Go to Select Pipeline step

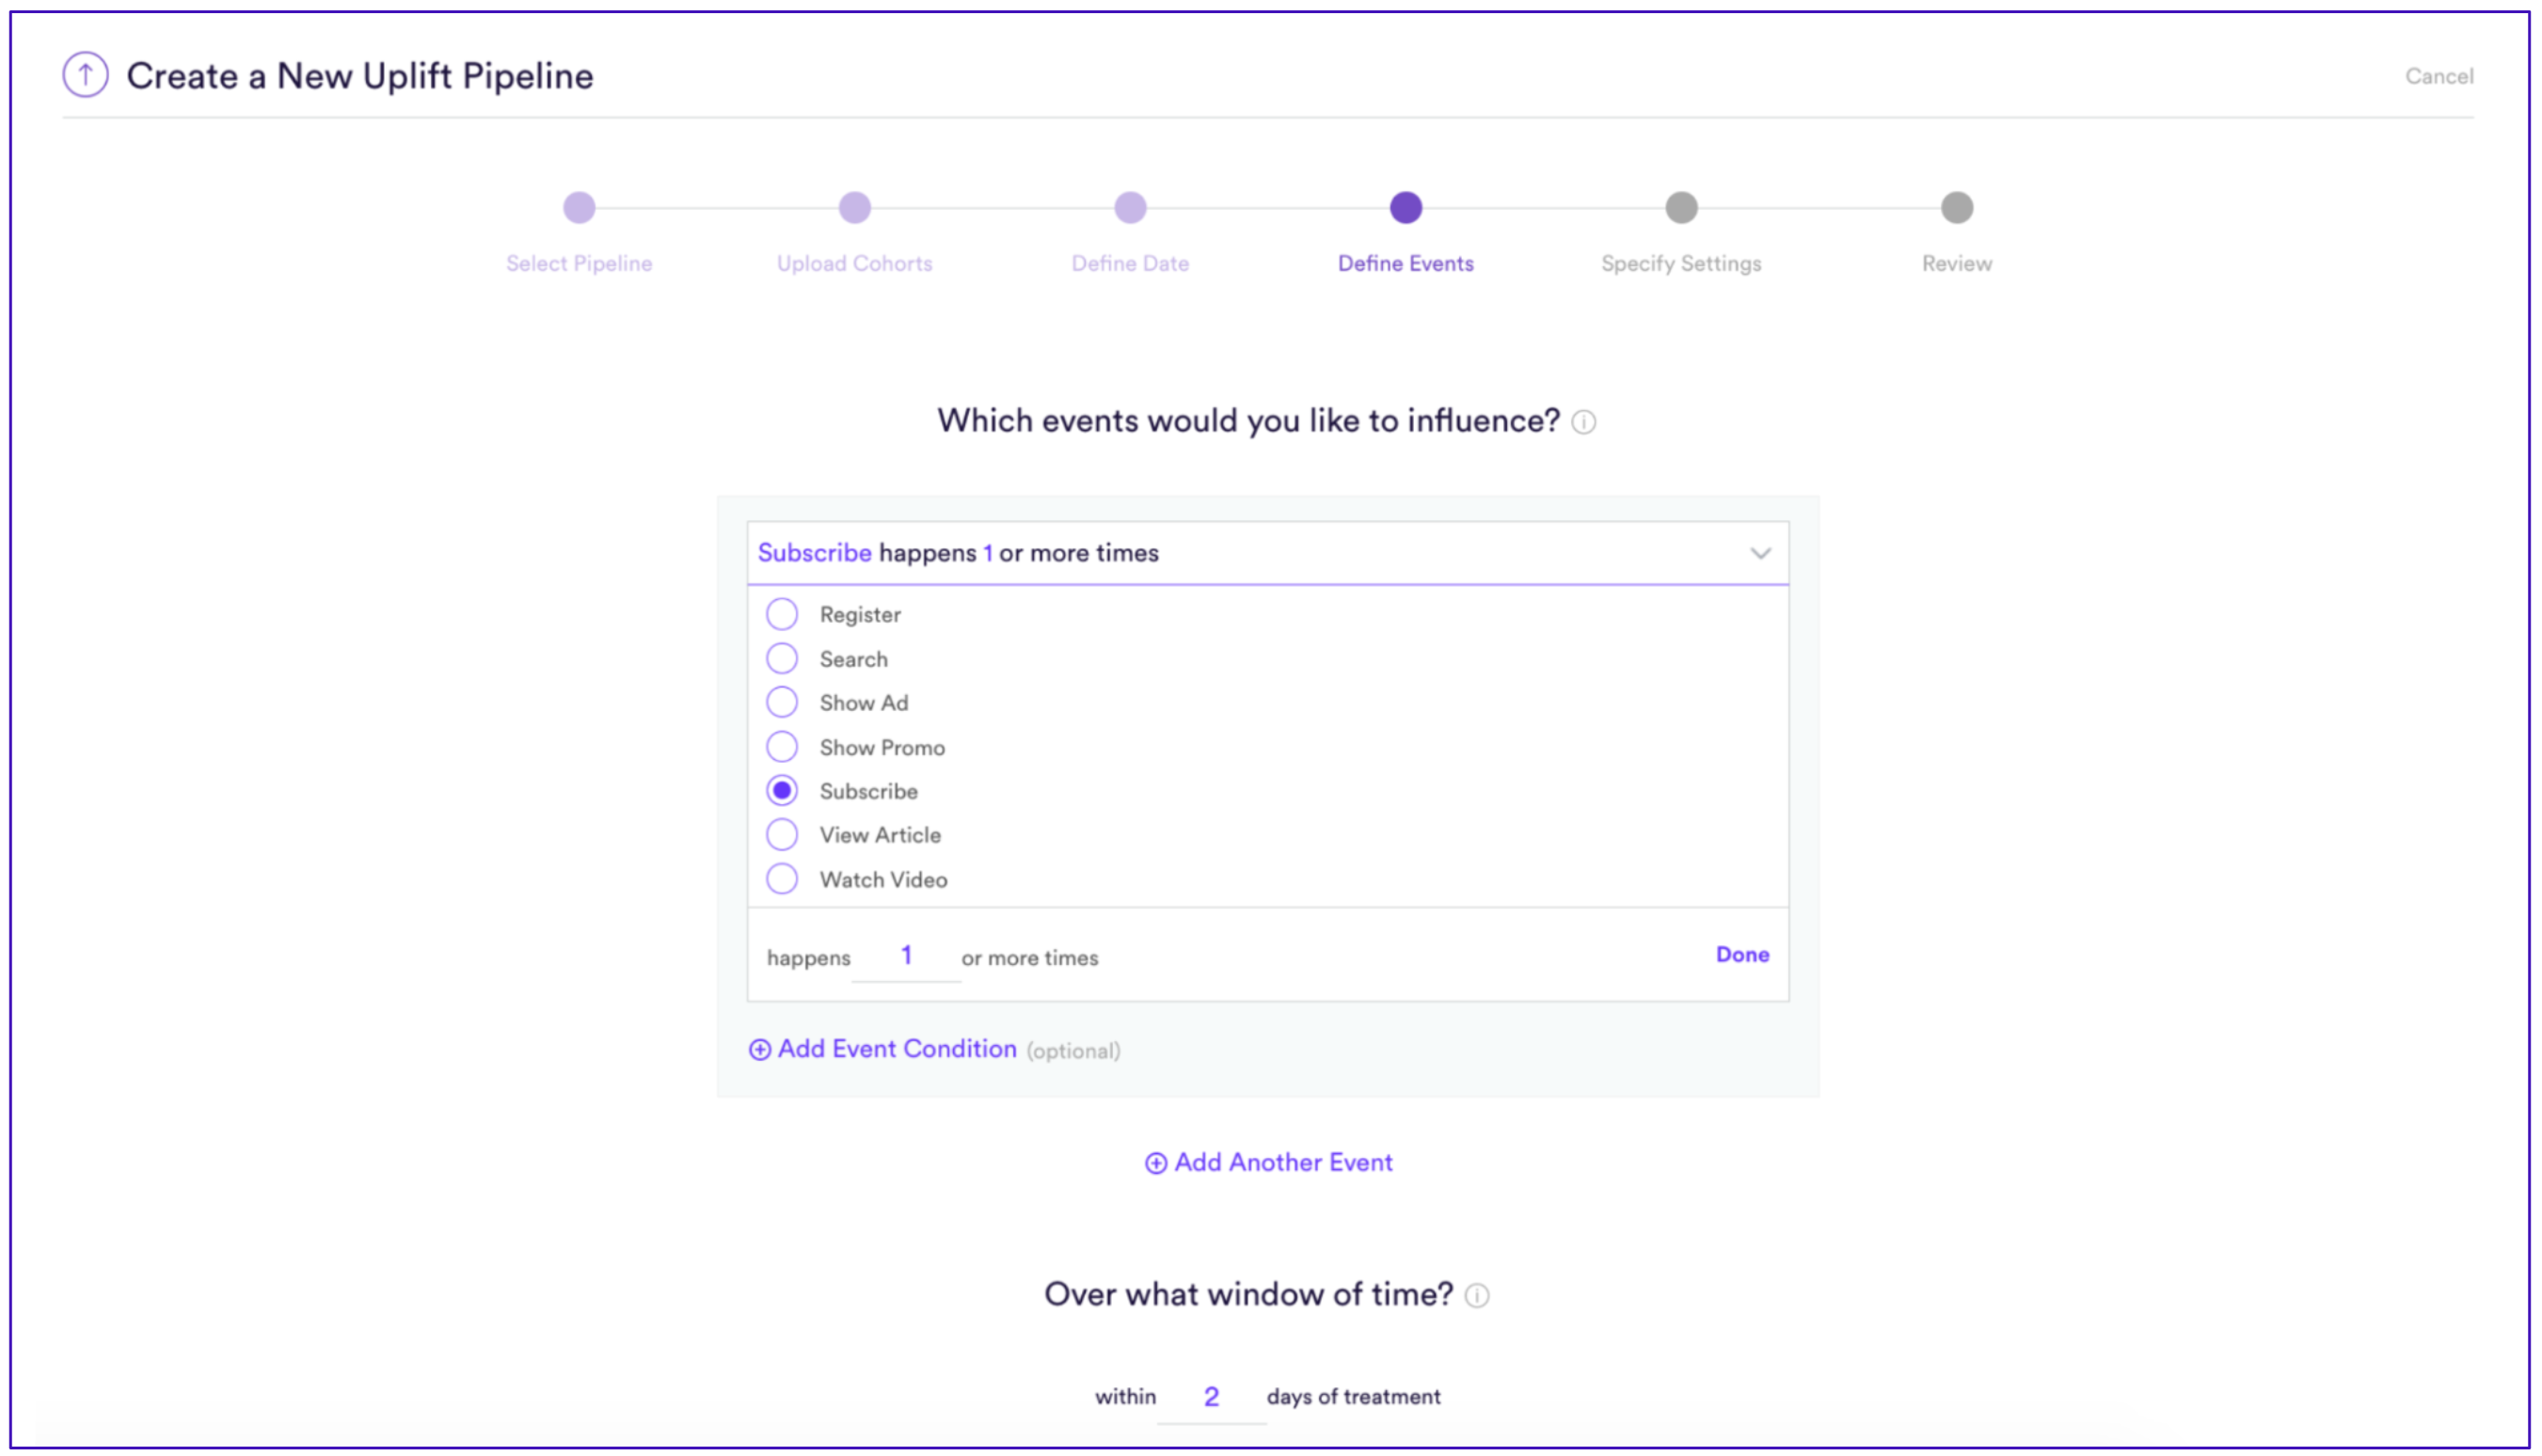[x=579, y=208]
